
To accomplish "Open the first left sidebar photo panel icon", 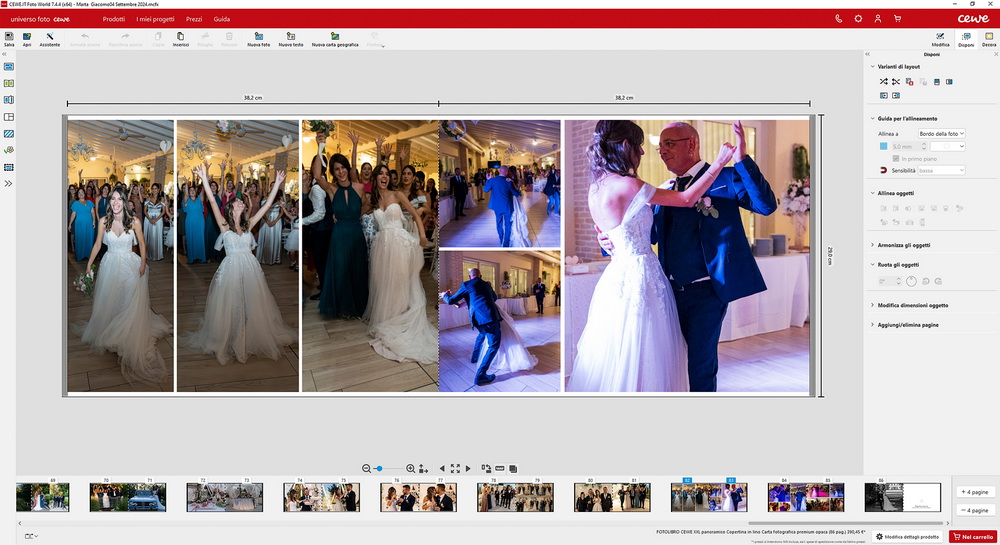I will [x=9, y=66].
